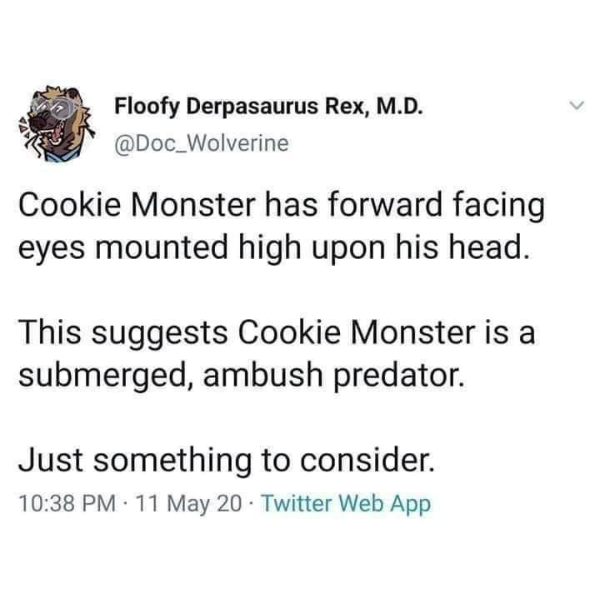Click the word 'Cookie' in first line

click(x=70, y=205)
